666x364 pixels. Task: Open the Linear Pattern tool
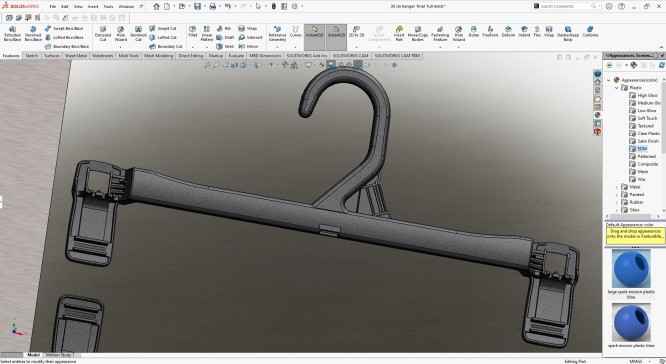(x=206, y=34)
